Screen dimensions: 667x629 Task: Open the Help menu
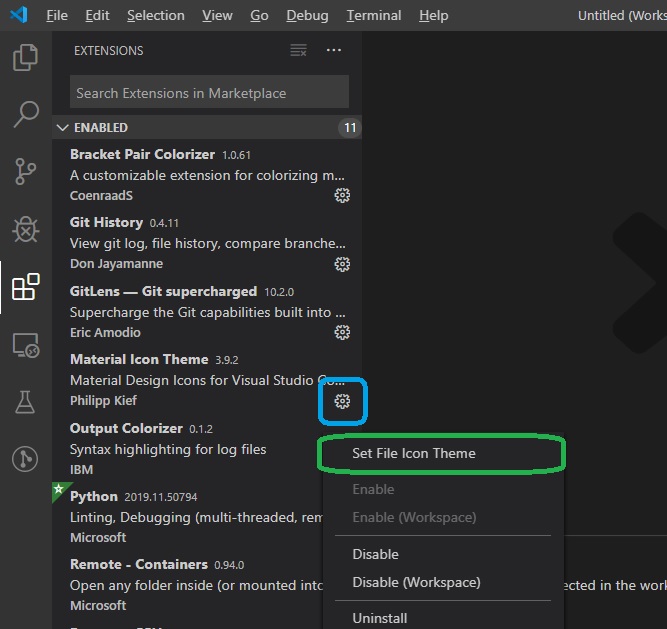[433, 15]
